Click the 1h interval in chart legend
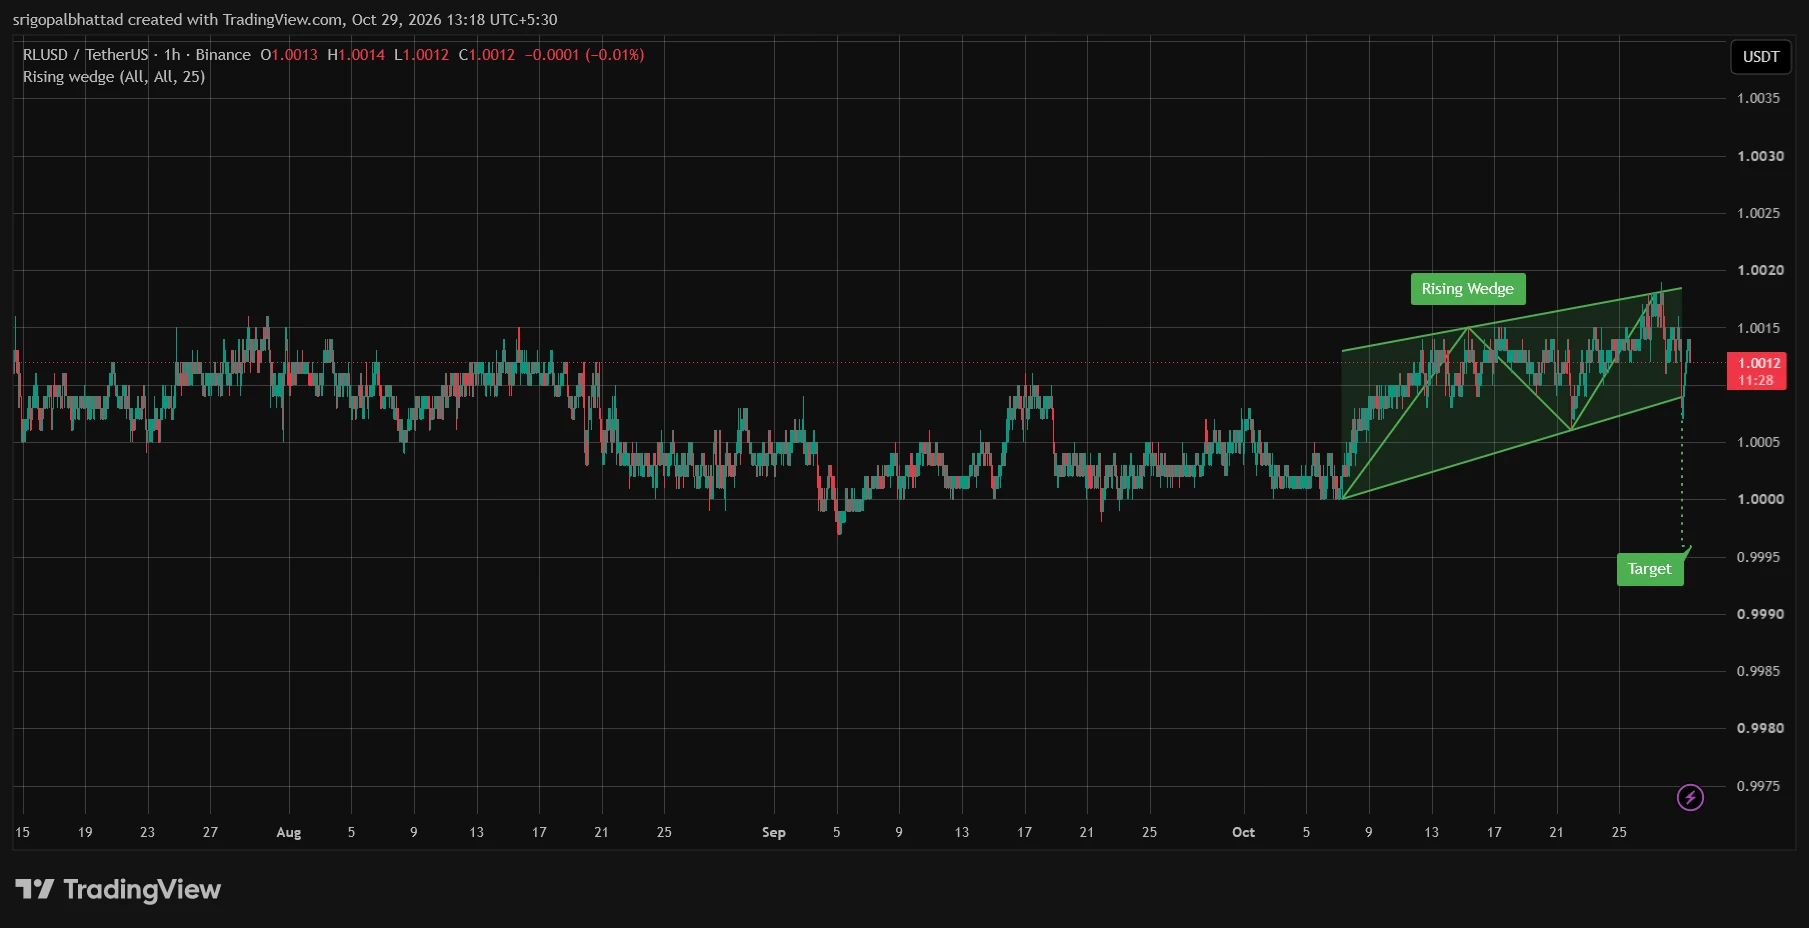This screenshot has height=928, width=1809. tap(172, 55)
